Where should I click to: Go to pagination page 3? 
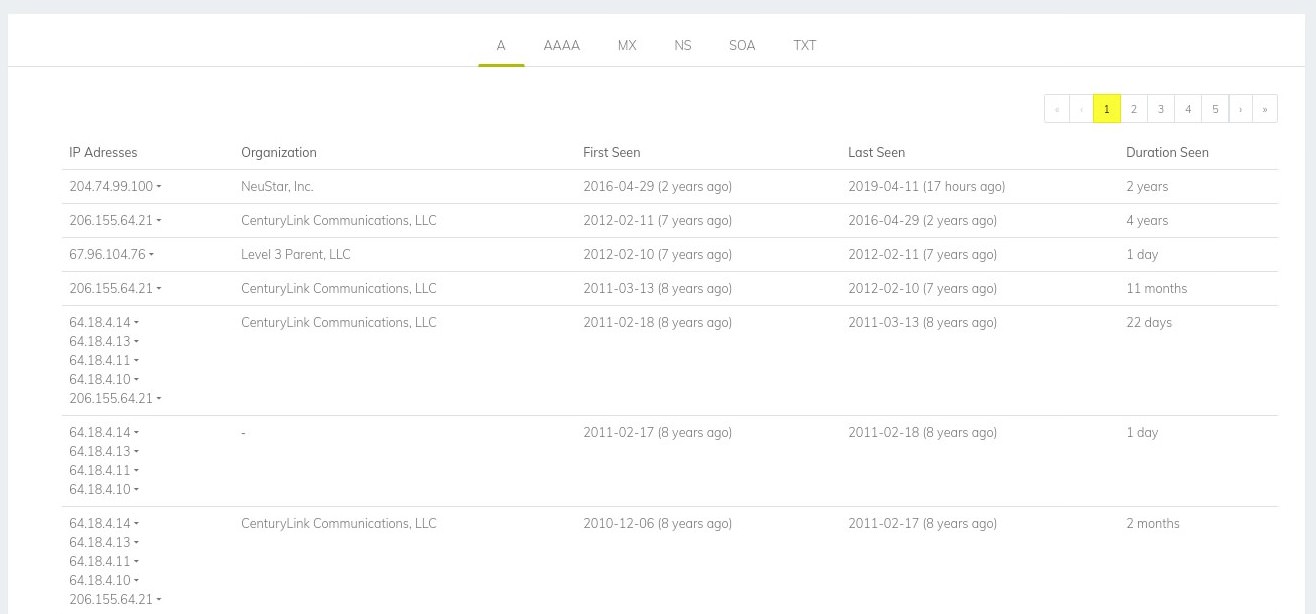[1161, 109]
